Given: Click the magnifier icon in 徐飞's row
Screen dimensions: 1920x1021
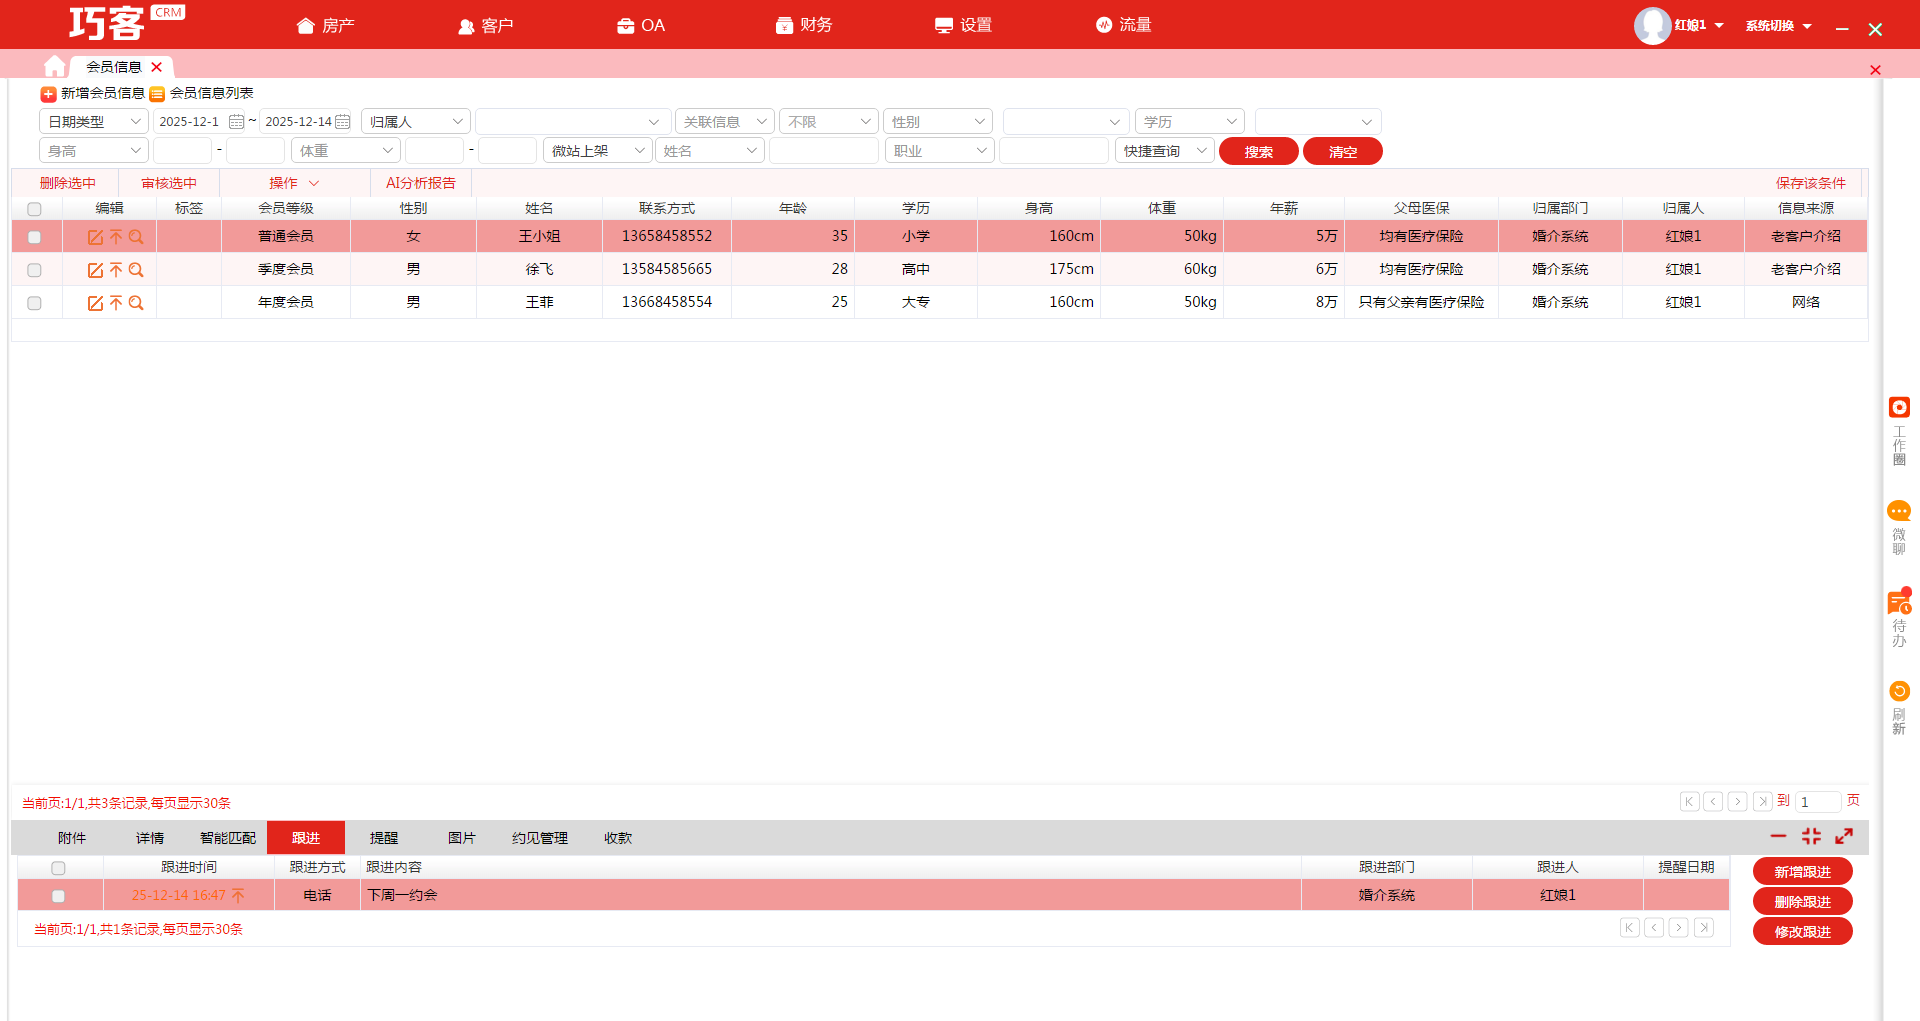Looking at the screenshot, I should pyautogui.click(x=136, y=270).
